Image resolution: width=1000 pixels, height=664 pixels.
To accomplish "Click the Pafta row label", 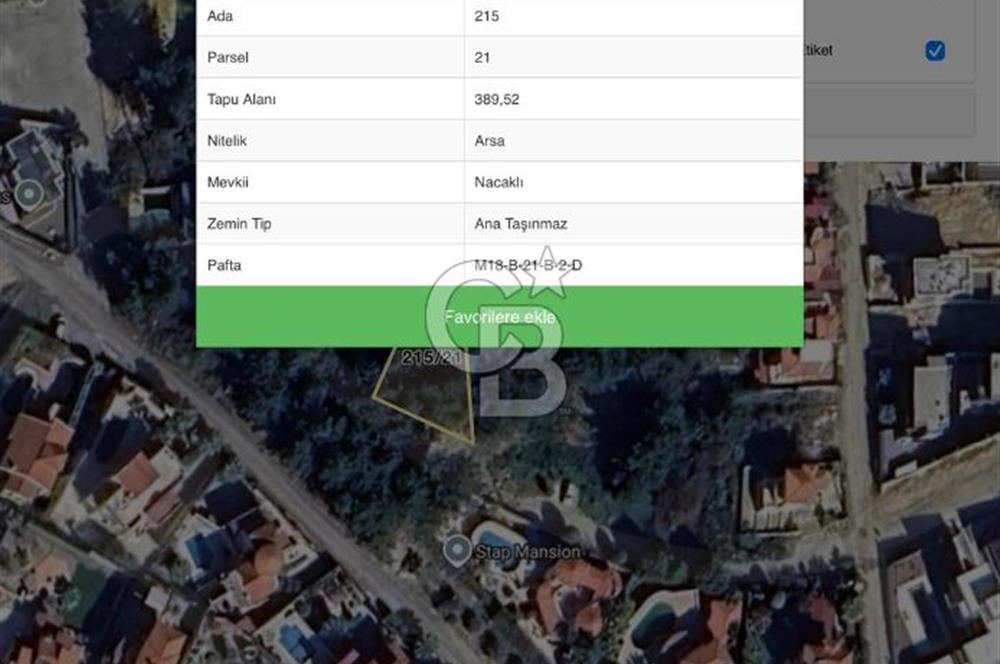I will pos(224,265).
